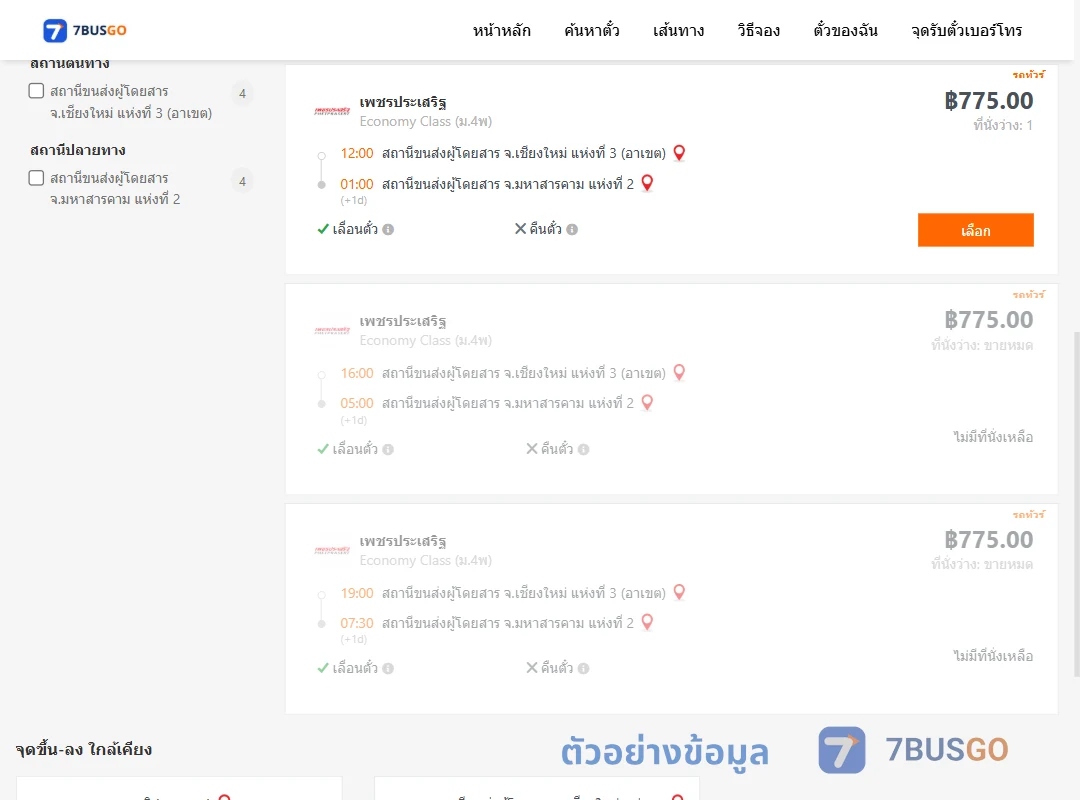Screen dimensions: 1080x800
Task: Select the 12:00 trip with เลือก button
Action: [975, 230]
